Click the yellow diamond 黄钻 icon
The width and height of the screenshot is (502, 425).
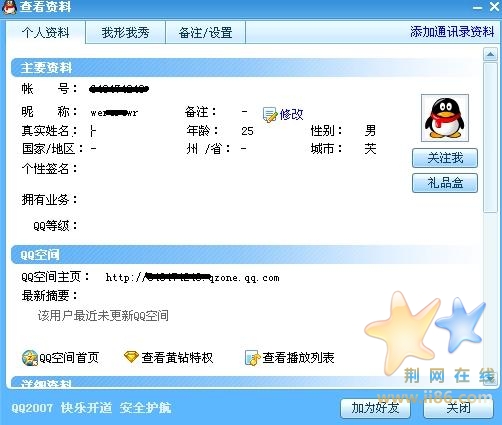(131, 357)
